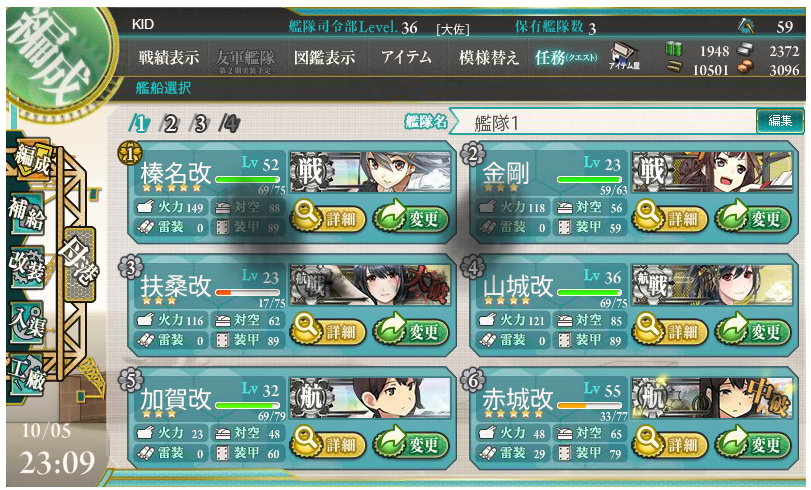Screen dimensions: 811x490
Task: Click the 編集 fleet name edit button
Action: tap(780, 121)
